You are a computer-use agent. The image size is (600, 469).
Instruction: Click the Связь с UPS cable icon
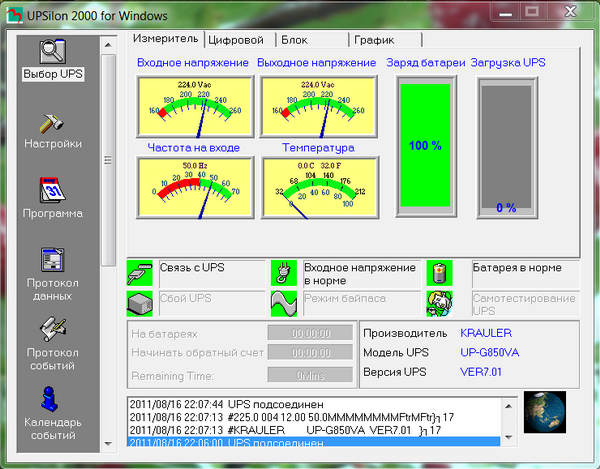(140, 273)
